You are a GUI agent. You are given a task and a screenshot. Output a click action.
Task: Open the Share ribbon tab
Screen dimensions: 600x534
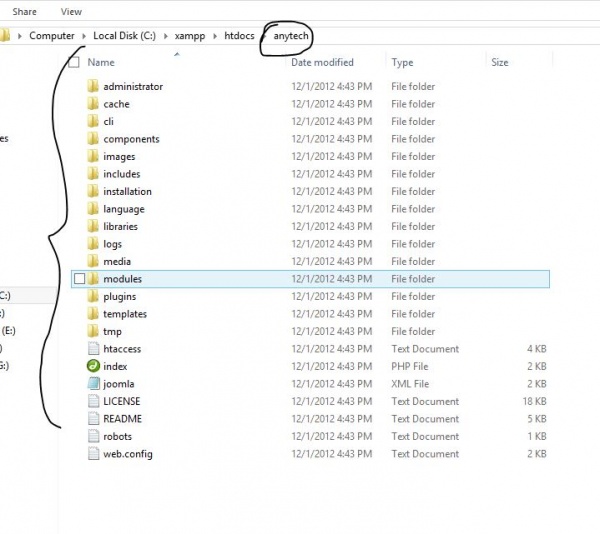click(24, 11)
